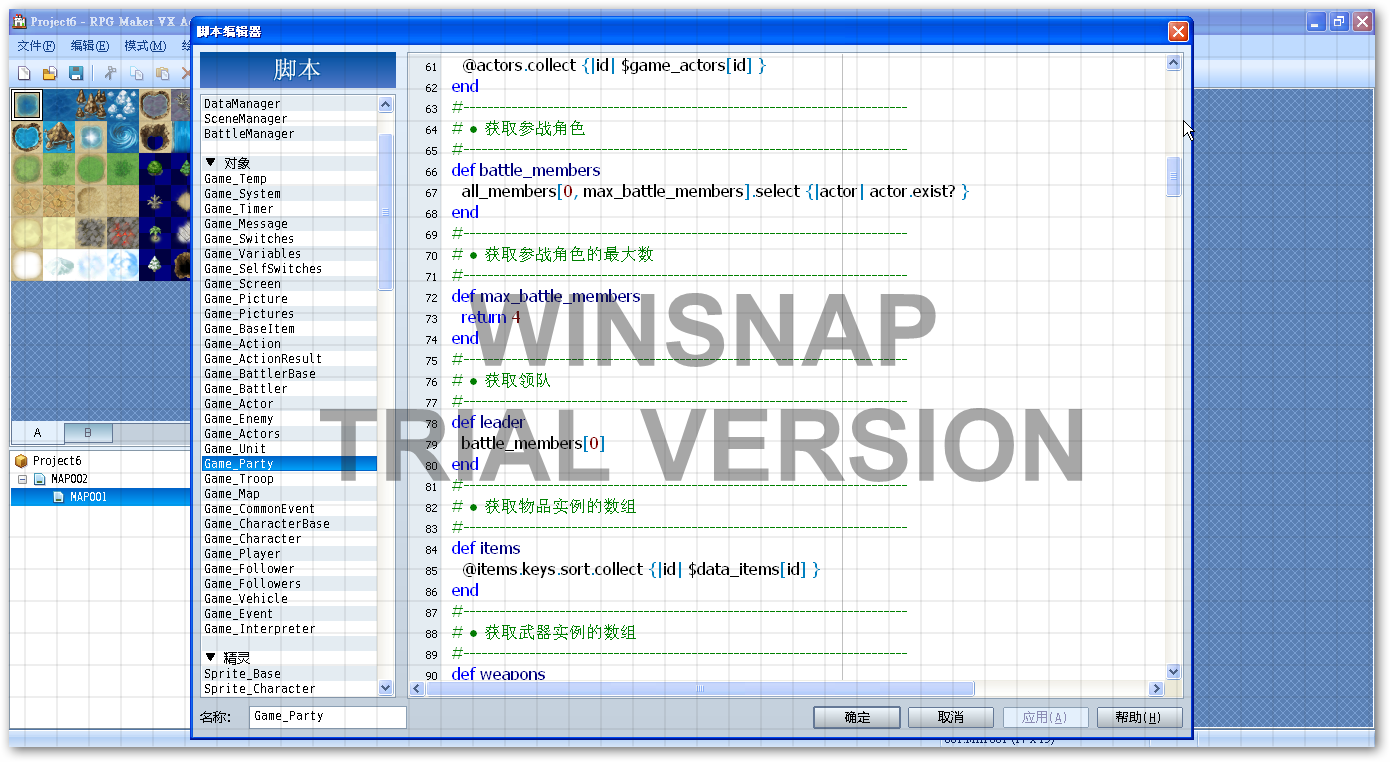Click the 取消 cancel button

[950, 717]
